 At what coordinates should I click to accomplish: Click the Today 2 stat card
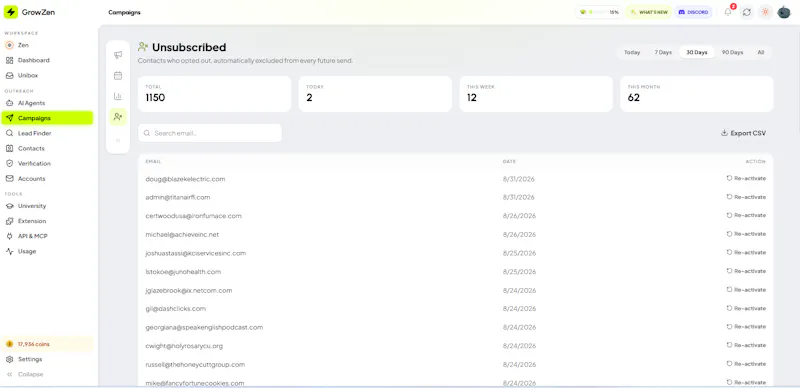(x=375, y=94)
